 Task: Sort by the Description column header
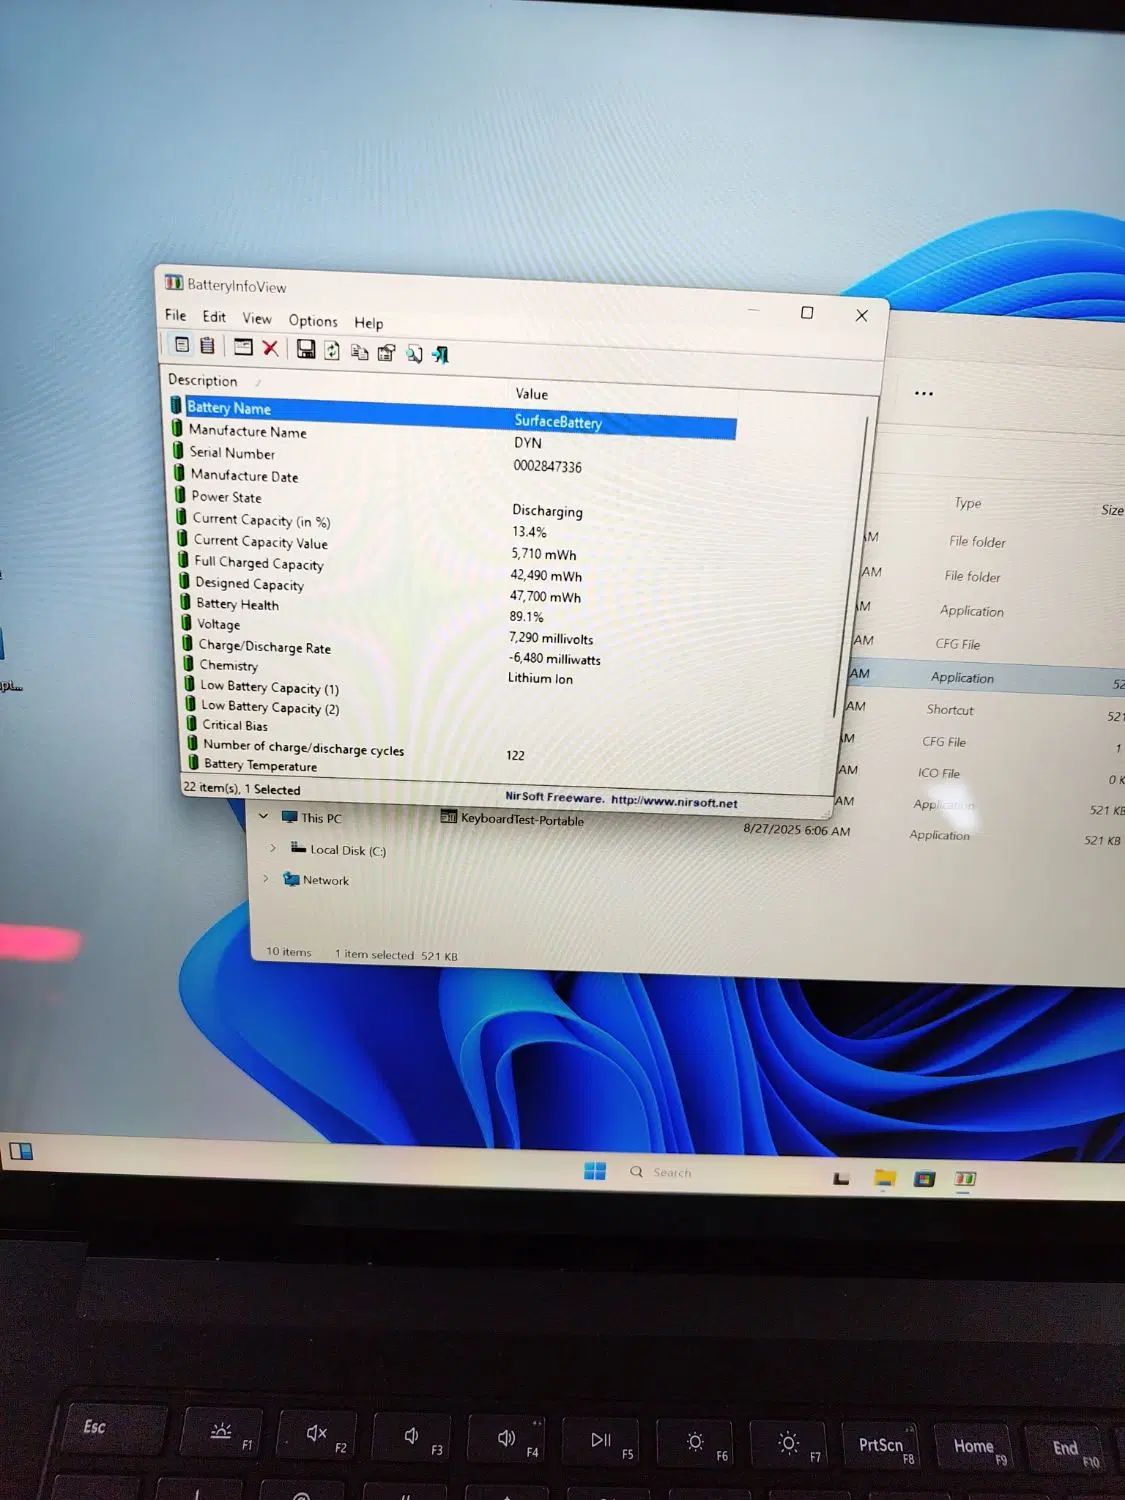pyautogui.click(x=203, y=380)
